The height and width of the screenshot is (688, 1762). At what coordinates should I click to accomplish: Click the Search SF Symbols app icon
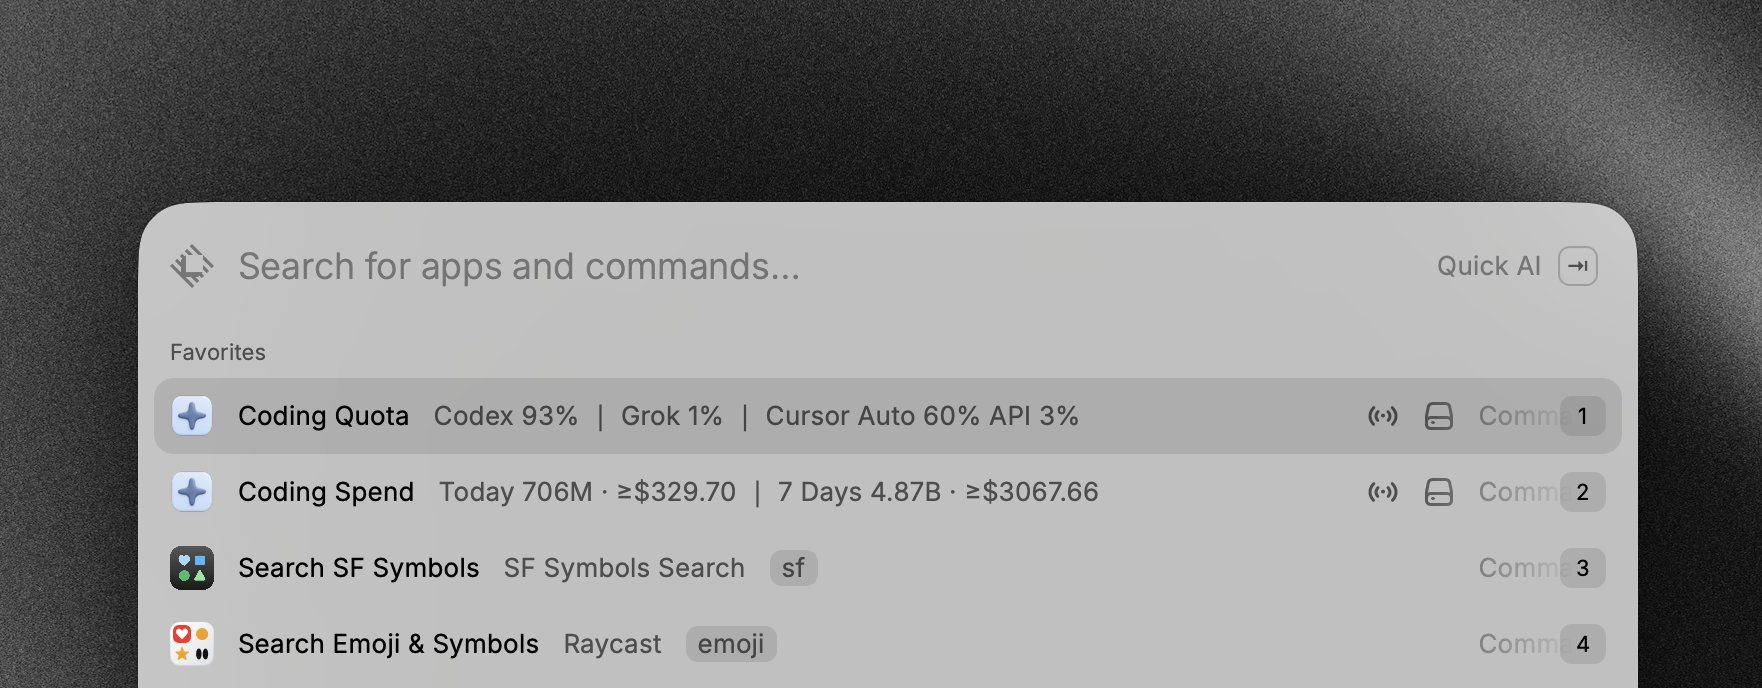point(192,568)
